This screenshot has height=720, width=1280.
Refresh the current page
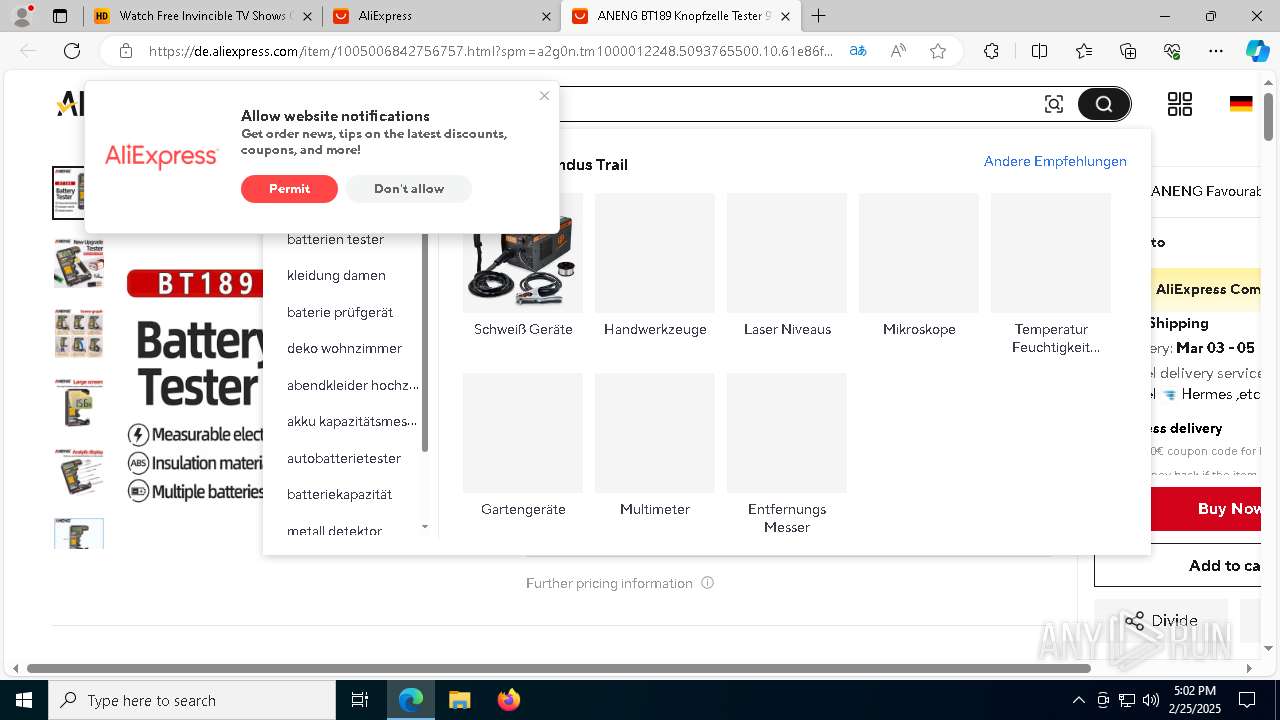click(72, 51)
